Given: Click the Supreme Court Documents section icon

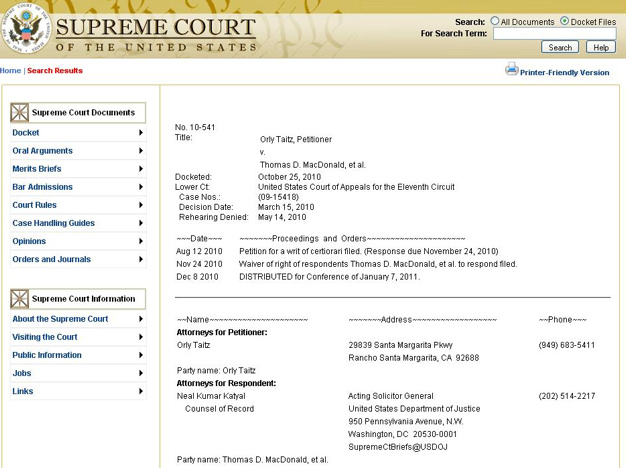Looking at the screenshot, I should [20, 112].
